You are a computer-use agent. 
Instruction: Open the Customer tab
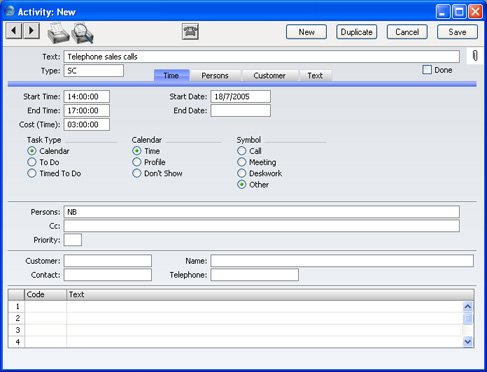[269, 76]
